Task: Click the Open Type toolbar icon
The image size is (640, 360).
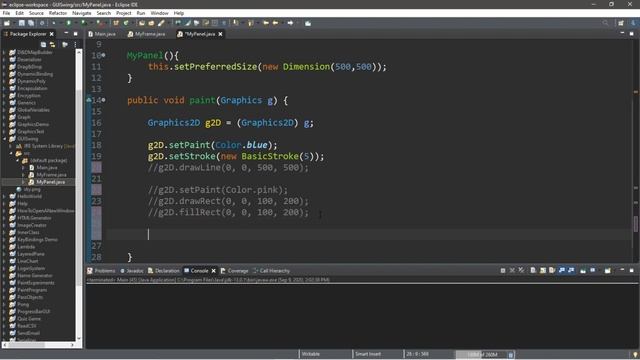Action: pos(142,23)
